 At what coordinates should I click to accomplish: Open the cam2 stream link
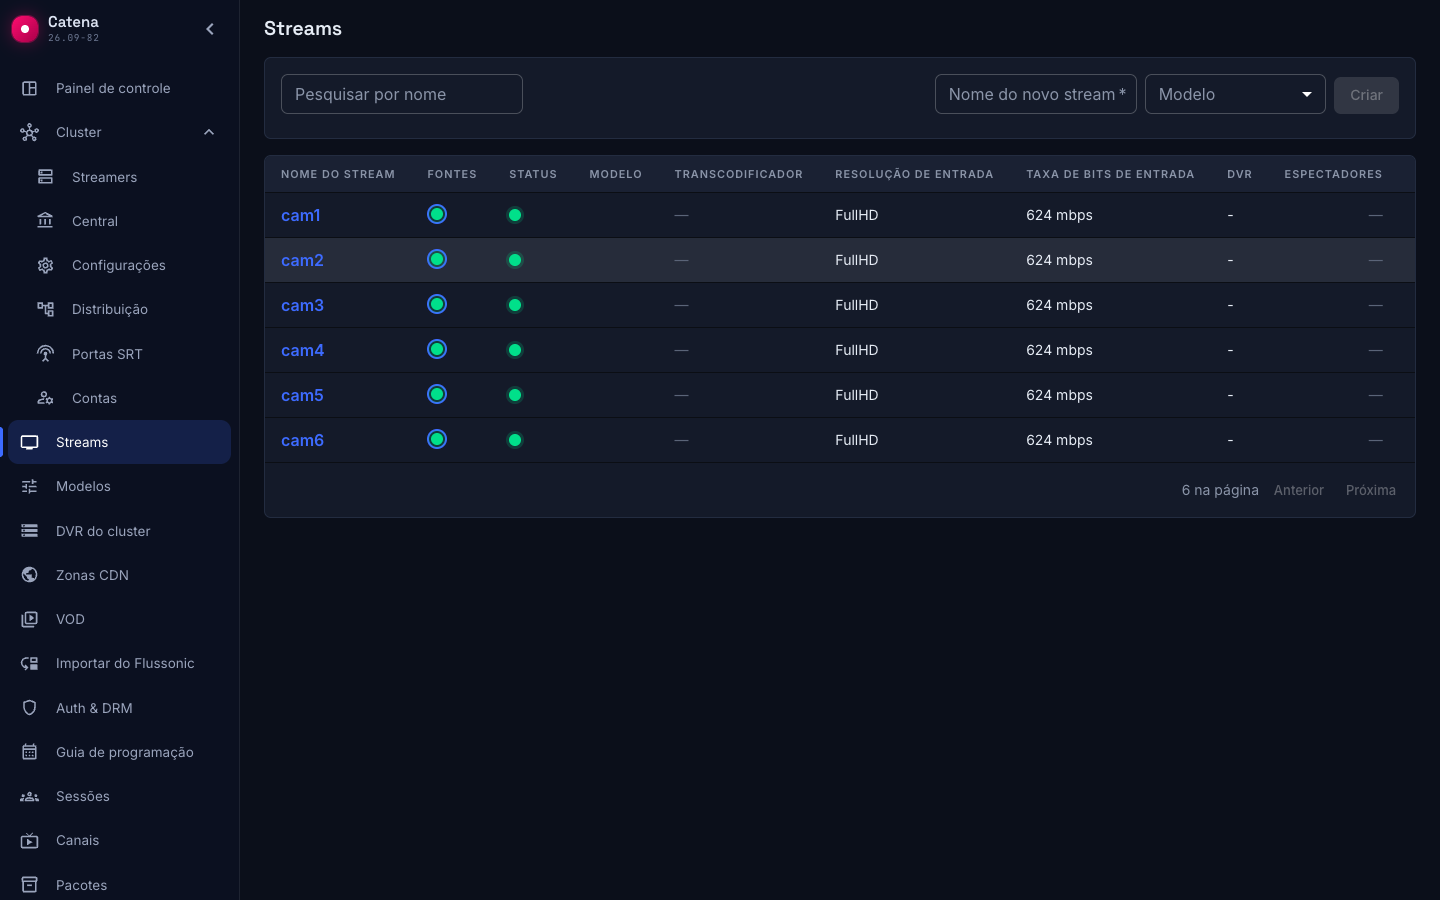pos(302,260)
